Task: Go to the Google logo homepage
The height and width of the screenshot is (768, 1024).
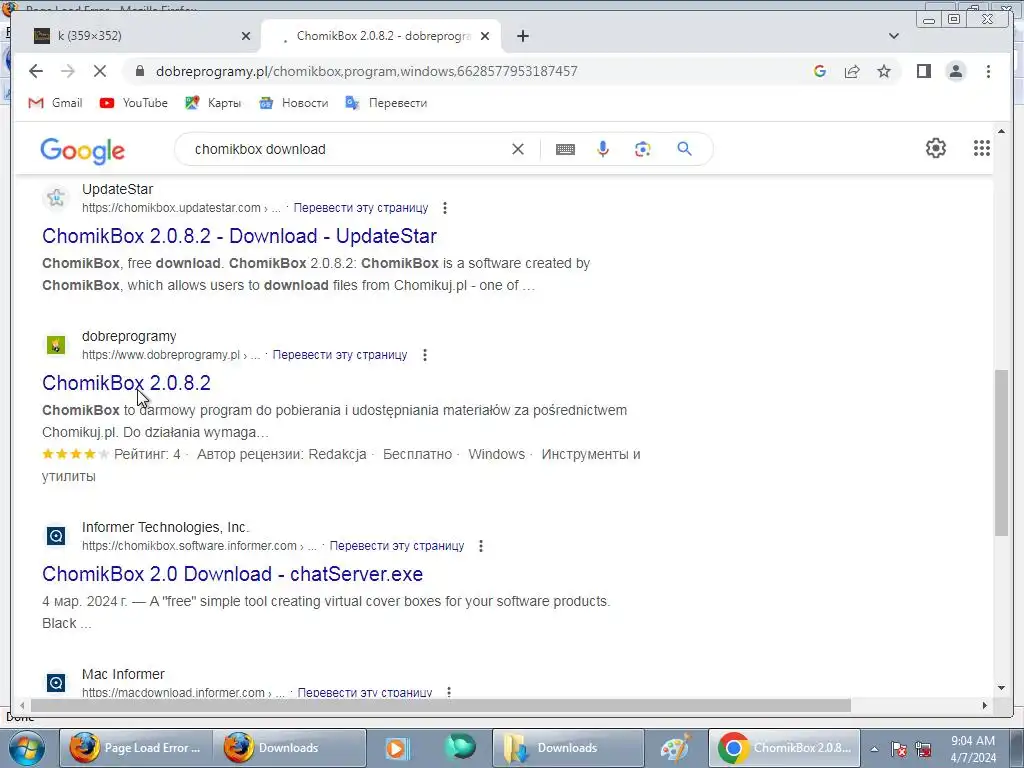Action: 82,150
